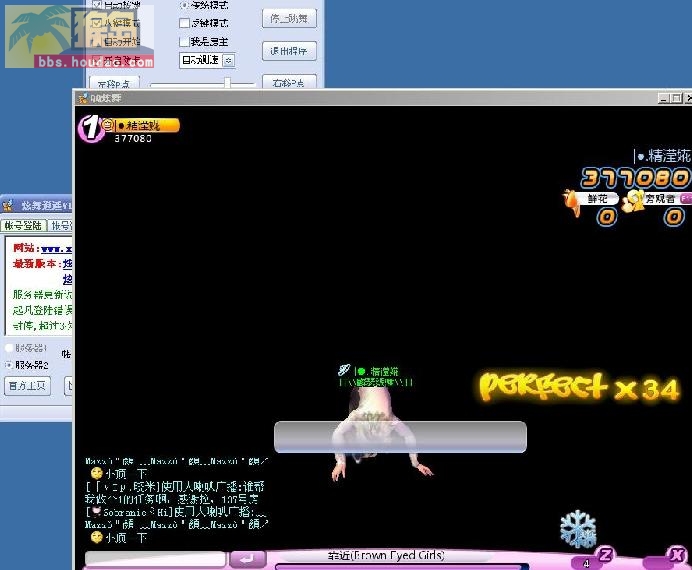
Task: Click the spectator (旁观者) icon
Action: coord(632,201)
